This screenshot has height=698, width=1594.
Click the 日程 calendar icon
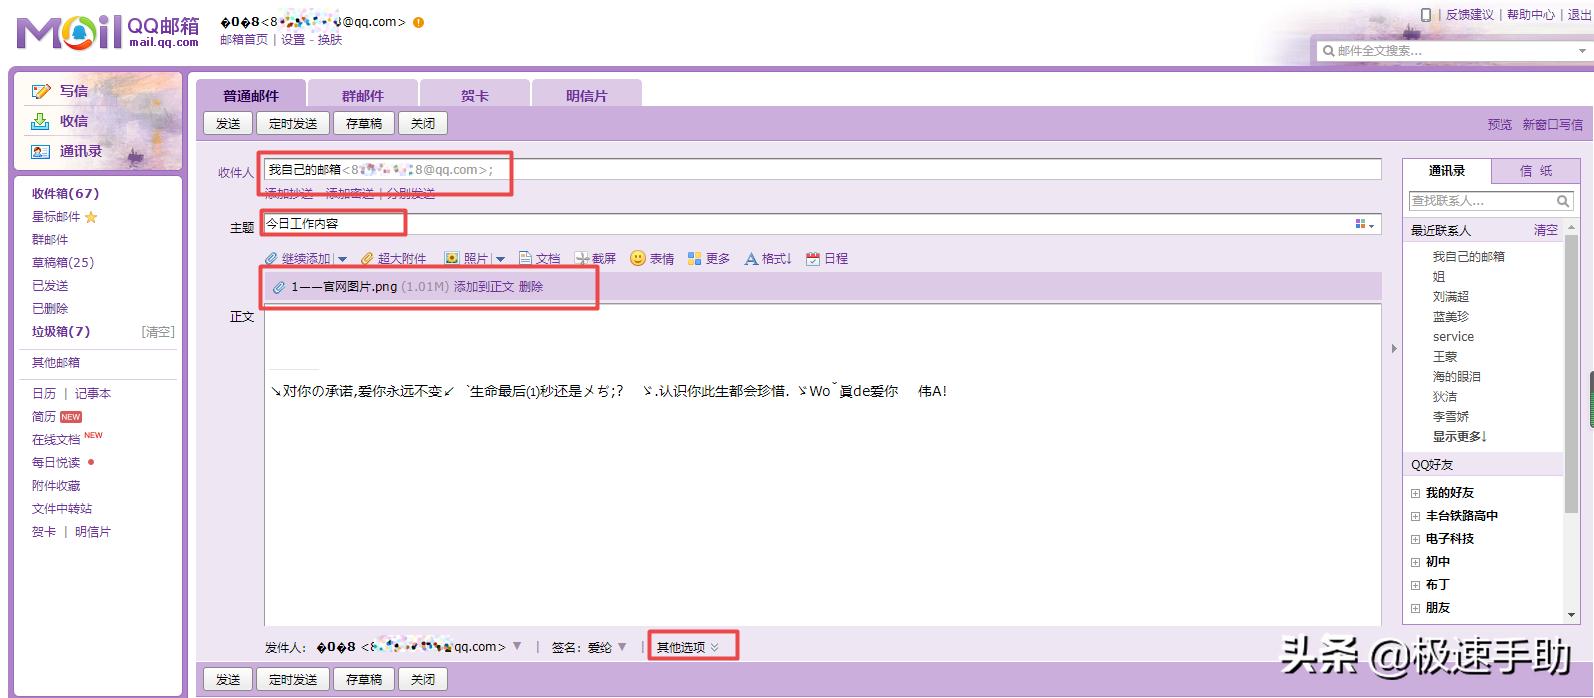813,258
